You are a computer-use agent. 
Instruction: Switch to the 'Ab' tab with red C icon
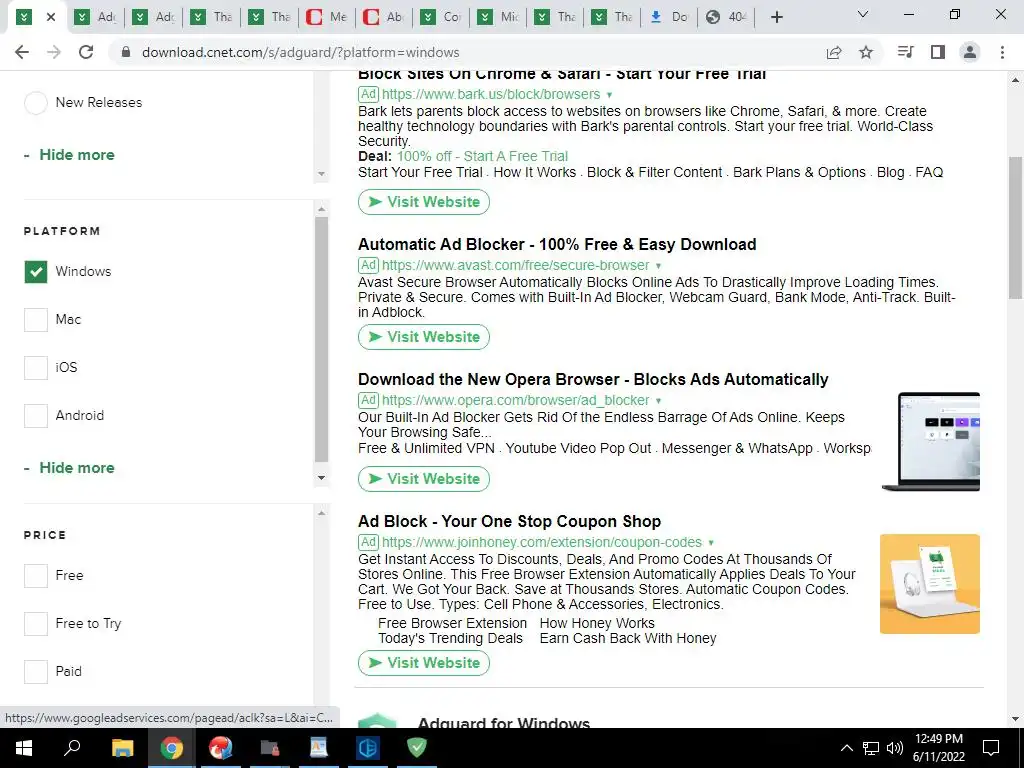click(385, 17)
